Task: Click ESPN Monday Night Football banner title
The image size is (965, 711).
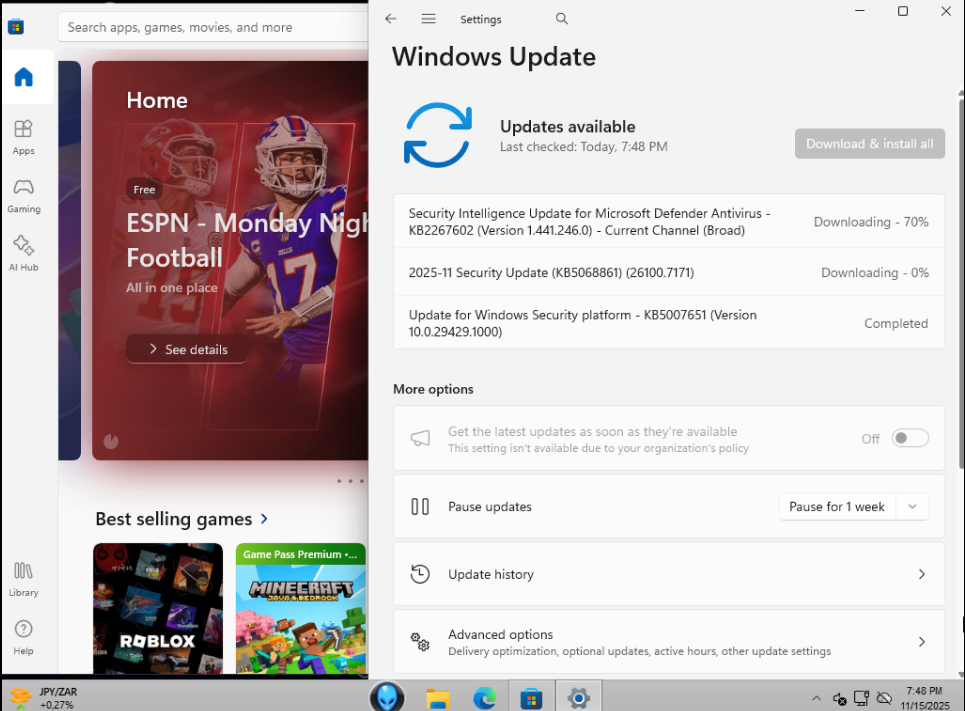Action: [247, 240]
